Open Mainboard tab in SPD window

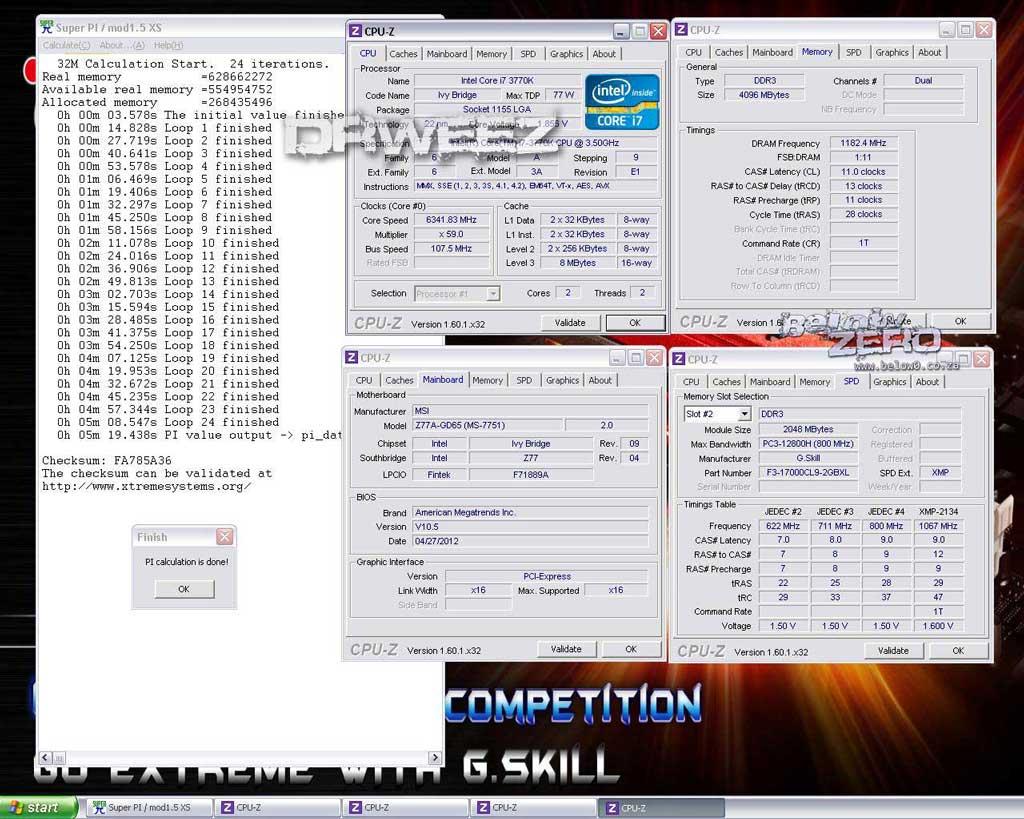pos(770,382)
